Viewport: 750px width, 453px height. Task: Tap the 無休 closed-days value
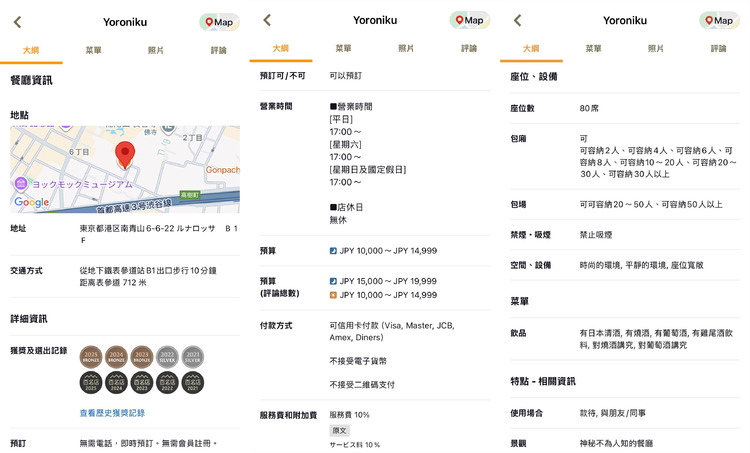[x=338, y=220]
